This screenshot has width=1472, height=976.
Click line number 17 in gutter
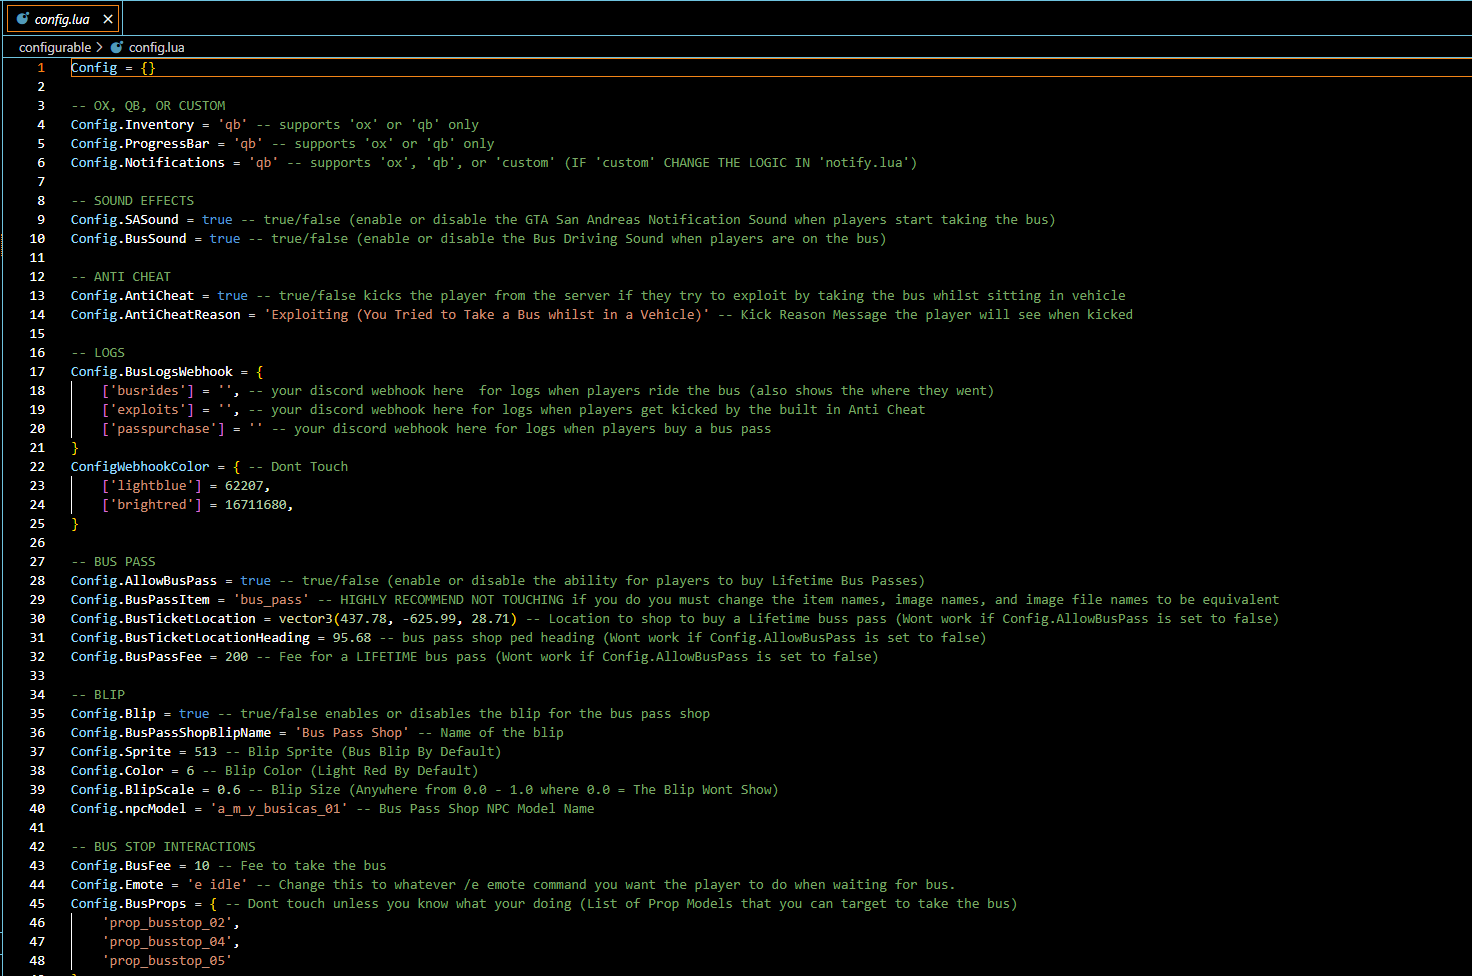pos(37,372)
